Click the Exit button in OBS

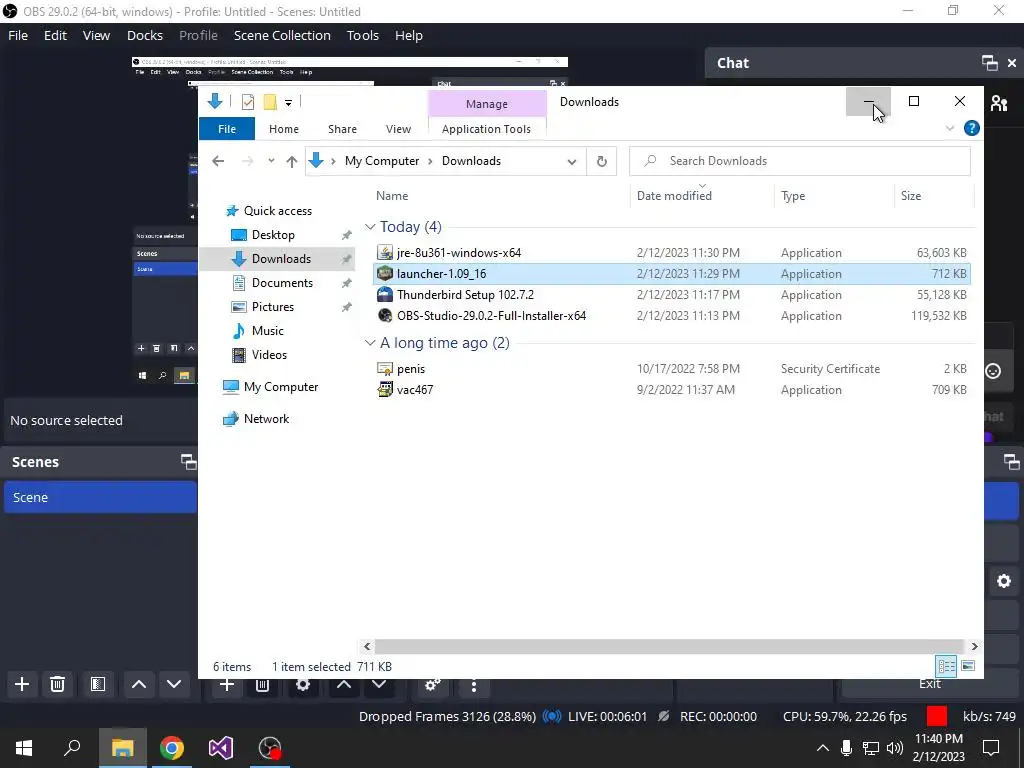[x=929, y=684]
